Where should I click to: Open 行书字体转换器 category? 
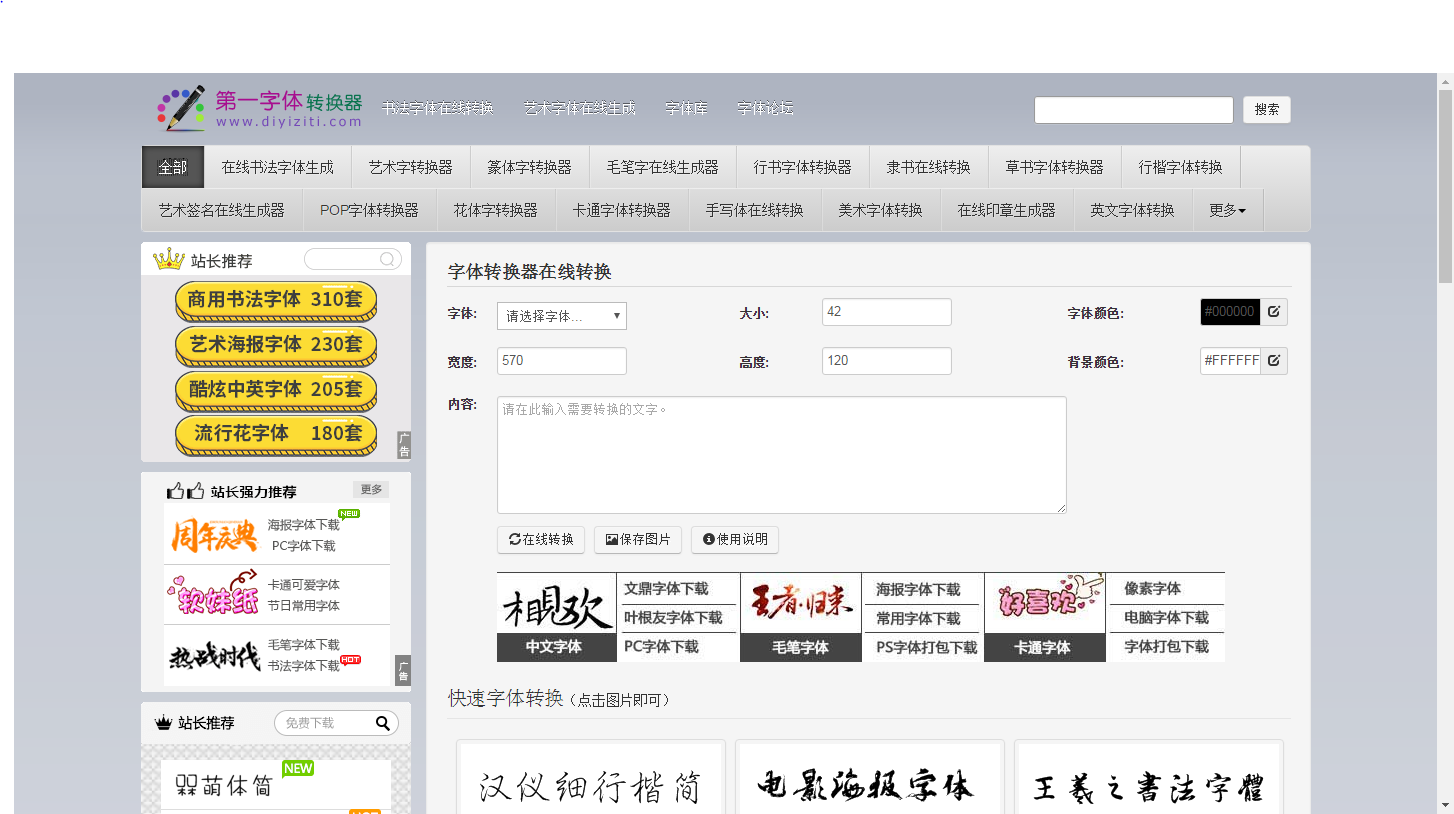803,167
